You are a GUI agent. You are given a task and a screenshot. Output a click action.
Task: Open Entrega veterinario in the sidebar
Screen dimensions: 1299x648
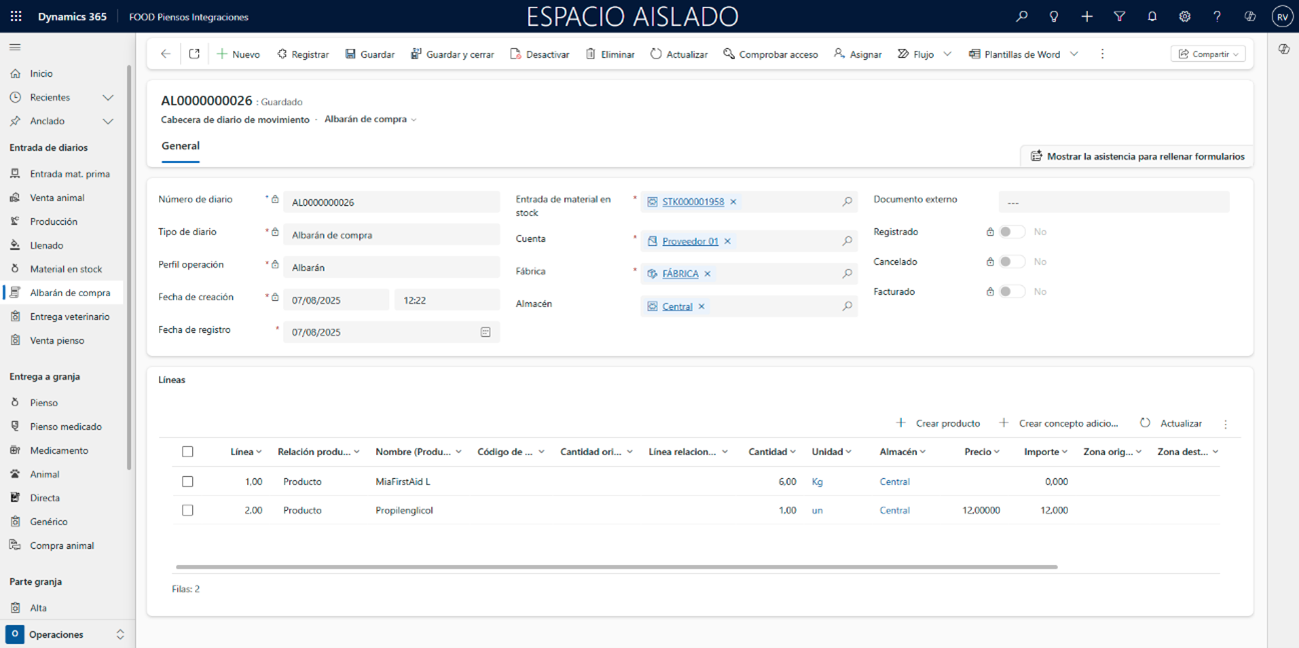click(69, 317)
